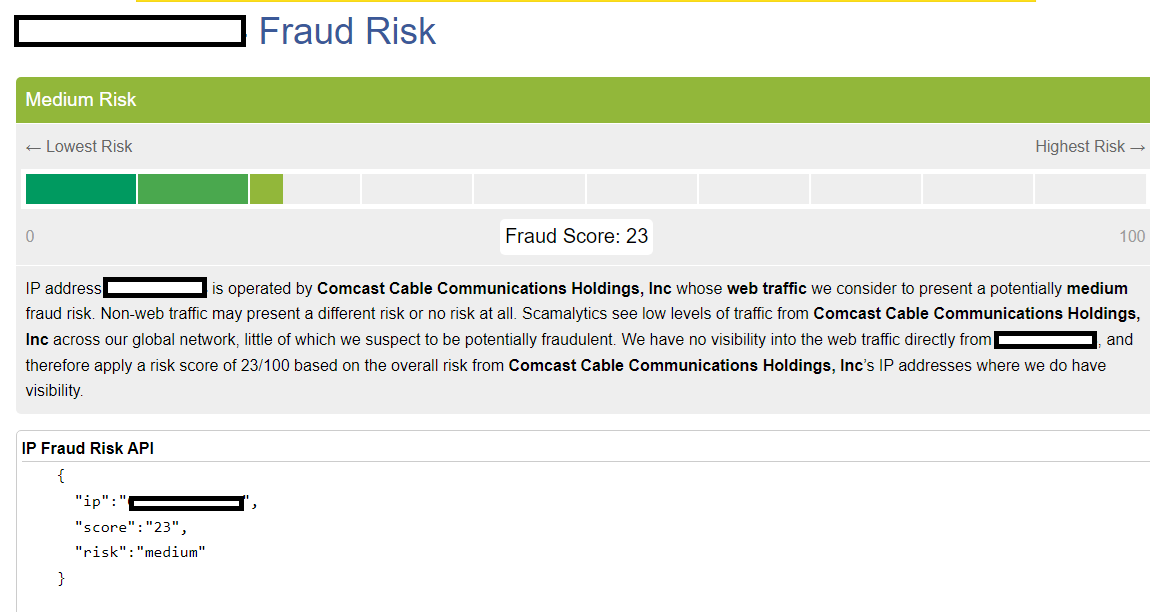The image size is (1150, 612).
Task: Click the "← Lowest Risk" label
Action: tap(79, 147)
